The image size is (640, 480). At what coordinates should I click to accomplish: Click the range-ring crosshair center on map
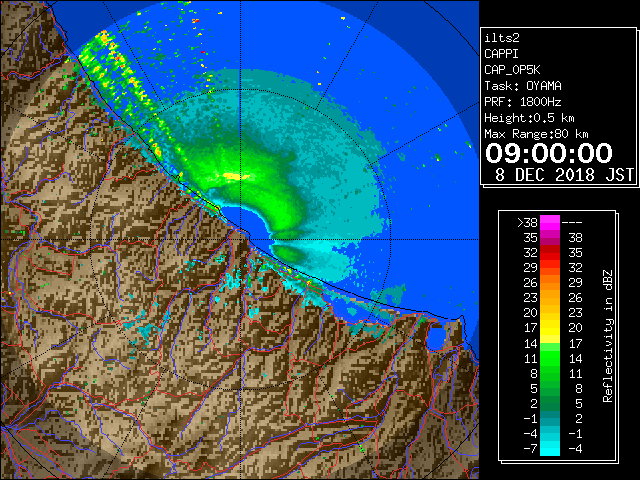(x=241, y=239)
